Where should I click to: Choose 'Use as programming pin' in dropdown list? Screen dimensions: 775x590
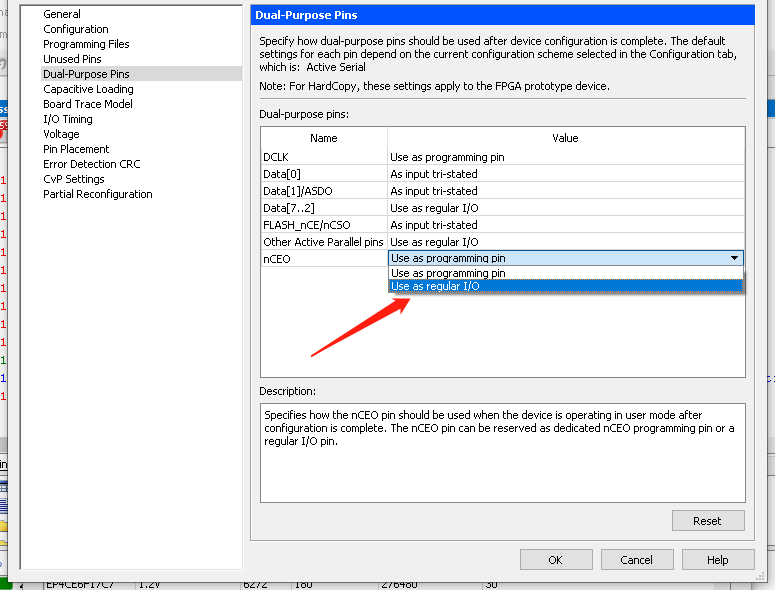coord(565,273)
